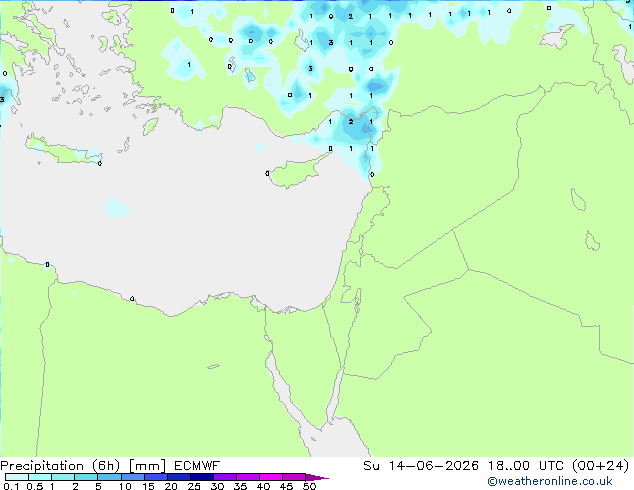Click the 'ECMWF' model label
The width and height of the screenshot is (634, 490).
pos(197,466)
